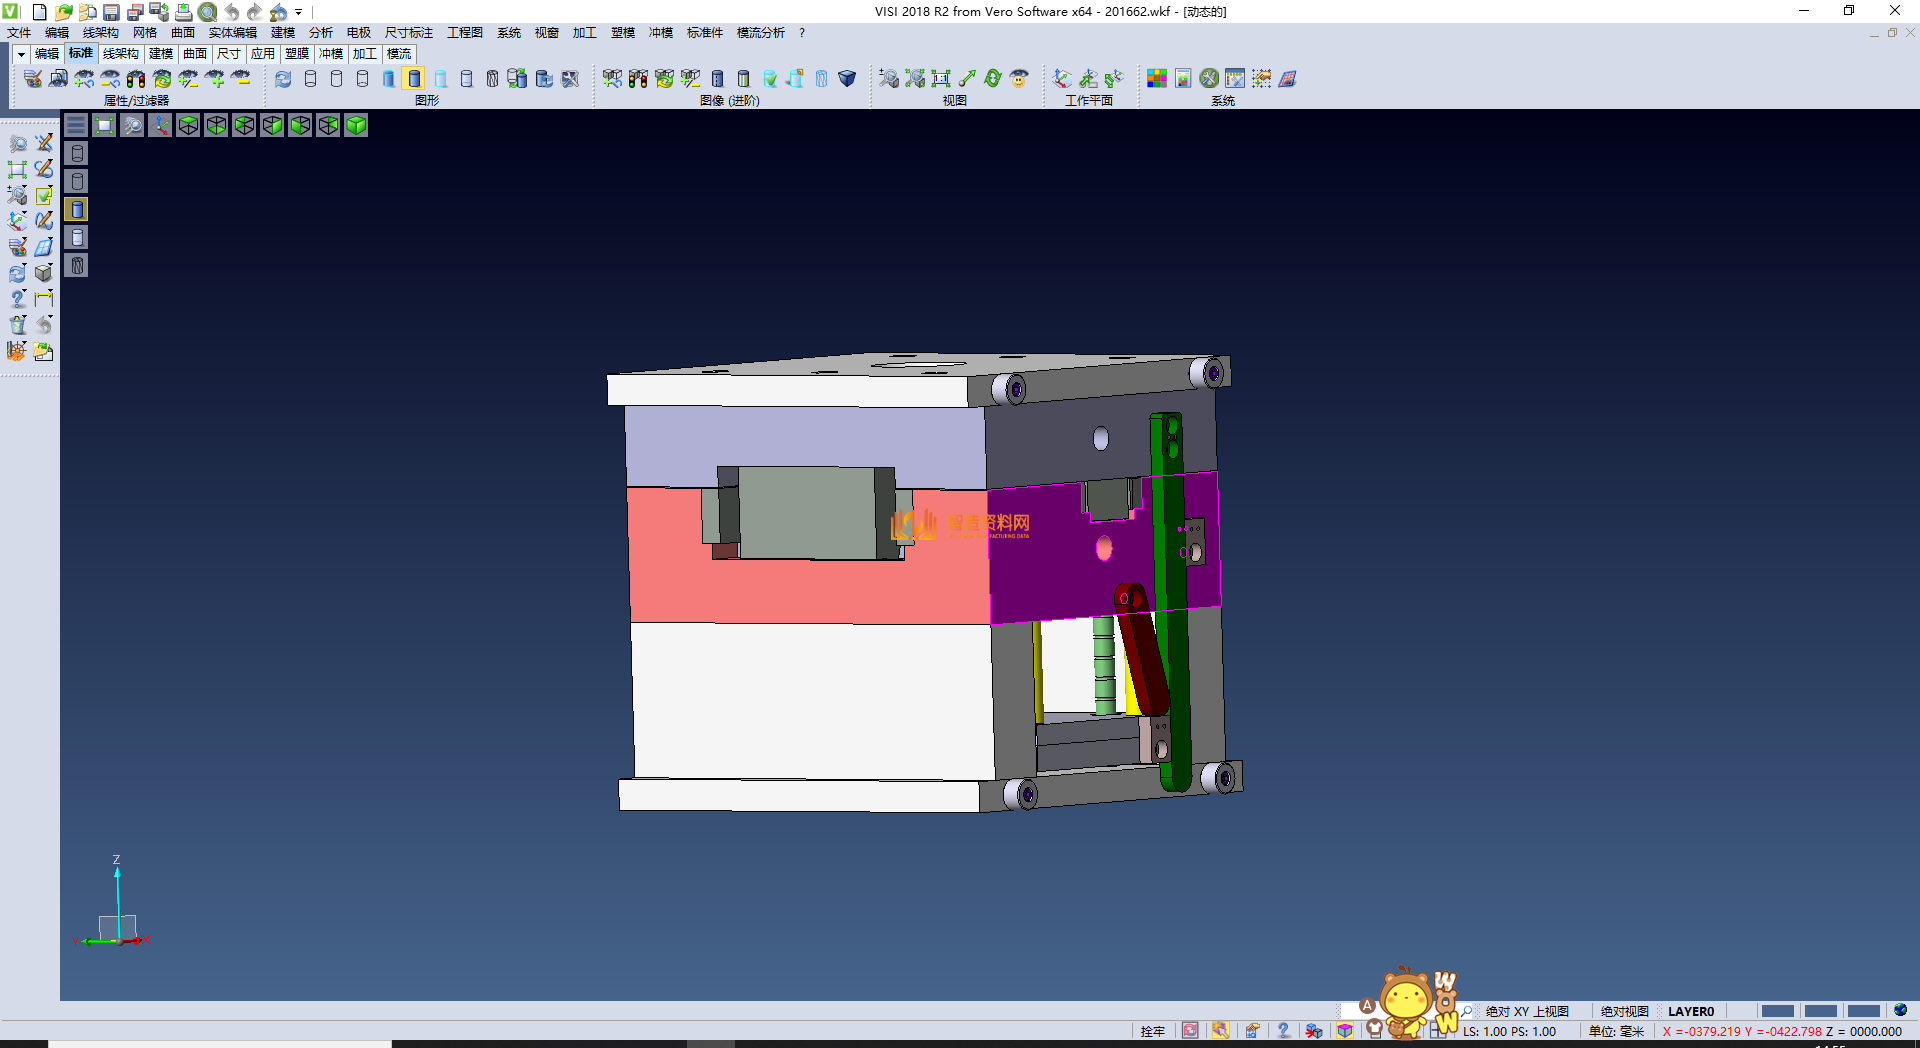Image resolution: width=1920 pixels, height=1048 pixels.
Task: Click the traffic light filter icon
Action: pos(136,79)
